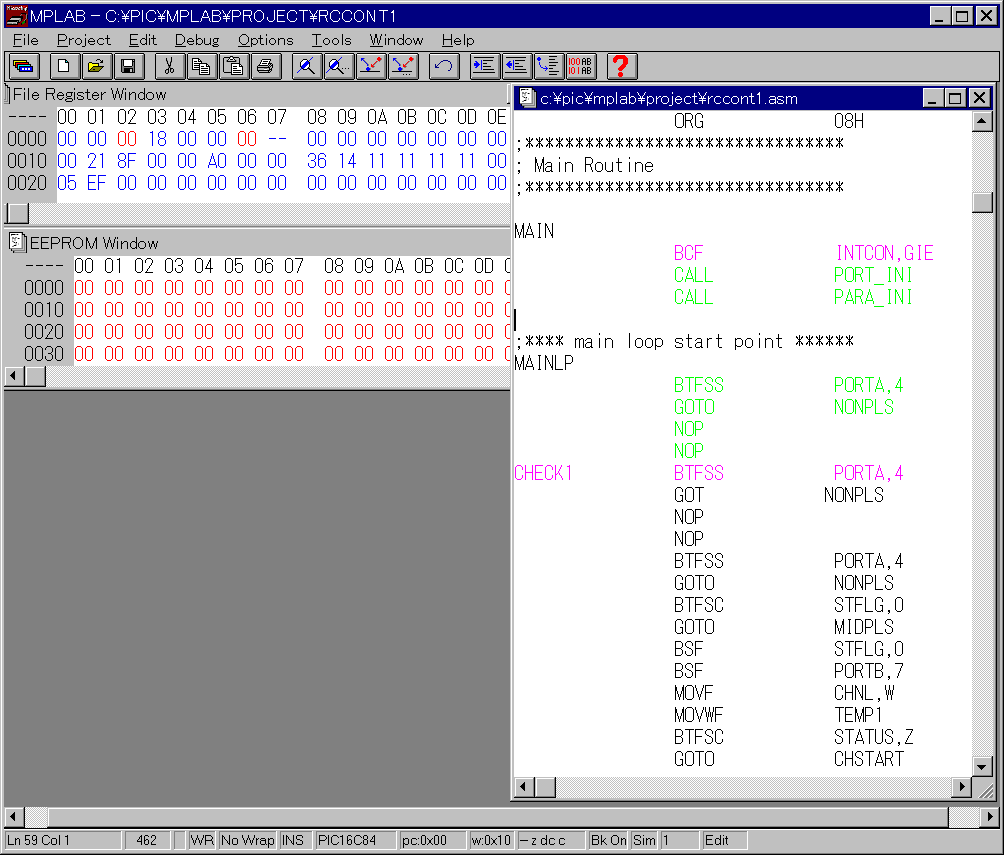This screenshot has height=855, width=1004.
Task: Click File Register value A0
Action: tap(217, 161)
